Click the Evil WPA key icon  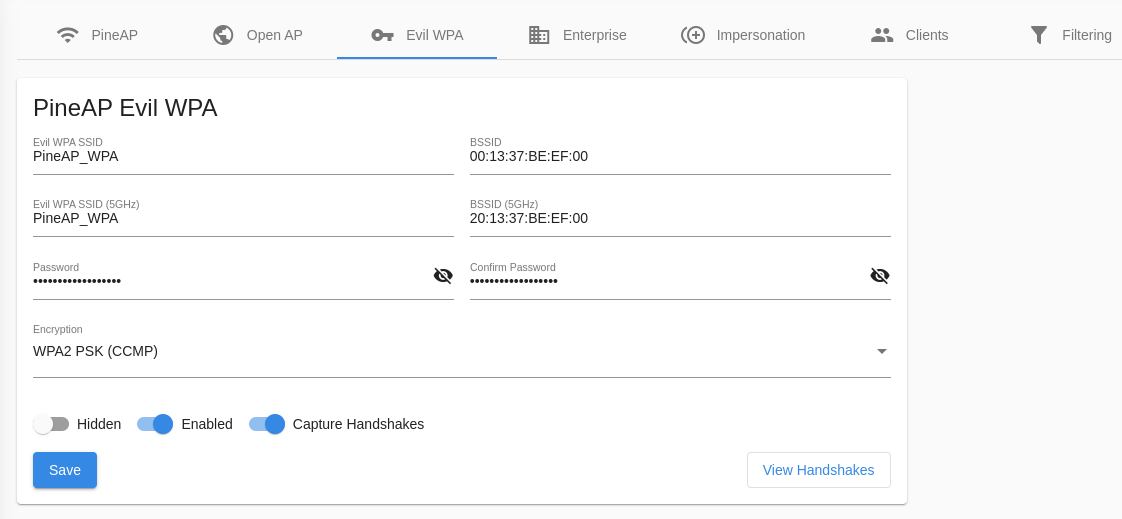[x=383, y=35]
